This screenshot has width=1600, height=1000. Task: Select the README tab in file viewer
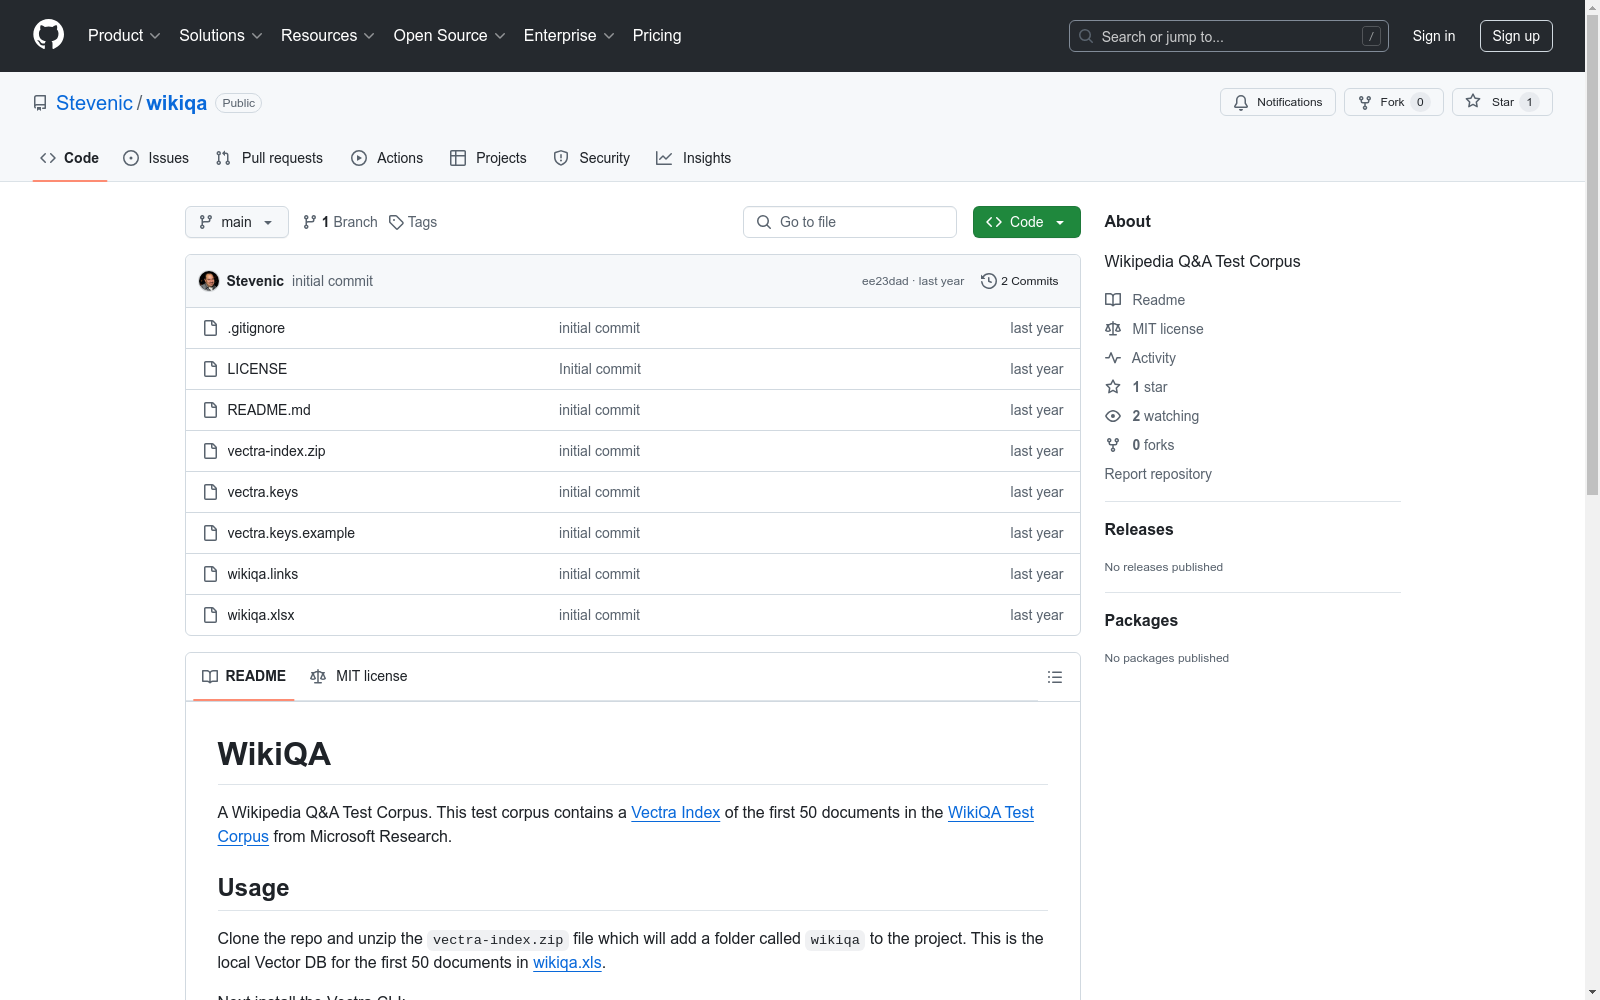click(244, 676)
